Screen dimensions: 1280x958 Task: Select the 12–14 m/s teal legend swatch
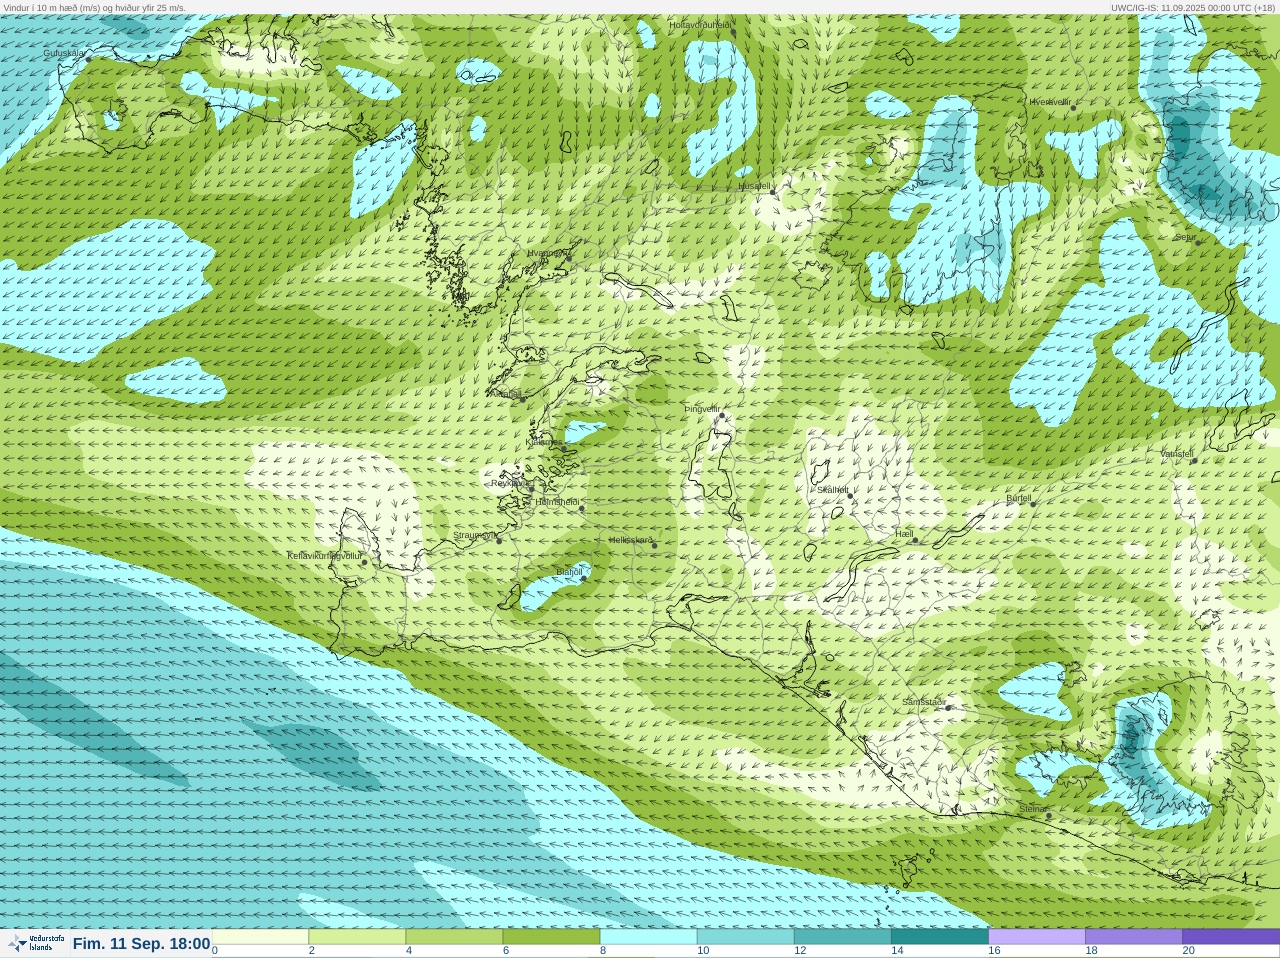[x=842, y=937]
